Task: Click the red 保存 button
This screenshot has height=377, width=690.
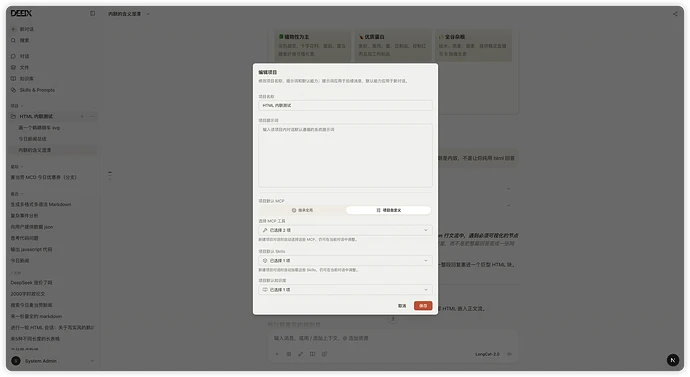Action: (x=423, y=306)
